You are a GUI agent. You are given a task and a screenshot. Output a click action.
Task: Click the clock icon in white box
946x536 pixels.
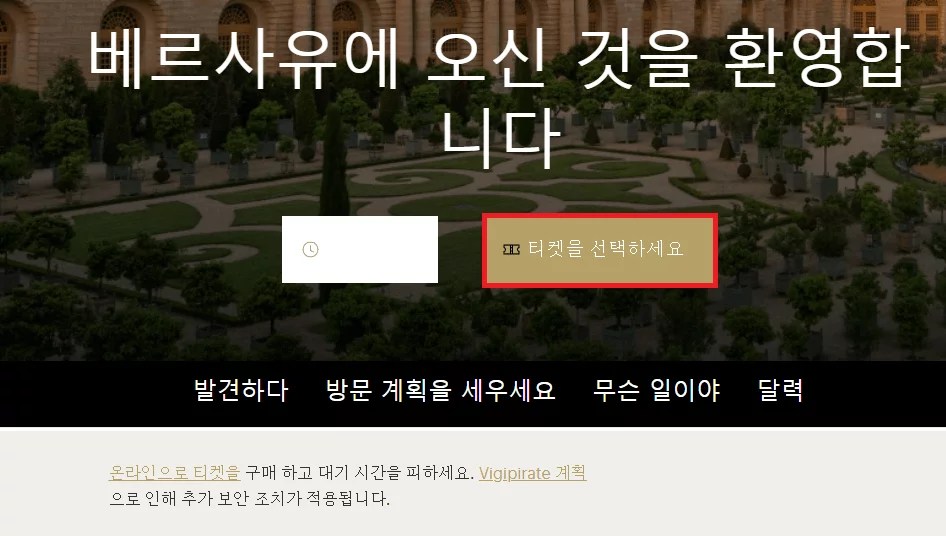pos(310,249)
